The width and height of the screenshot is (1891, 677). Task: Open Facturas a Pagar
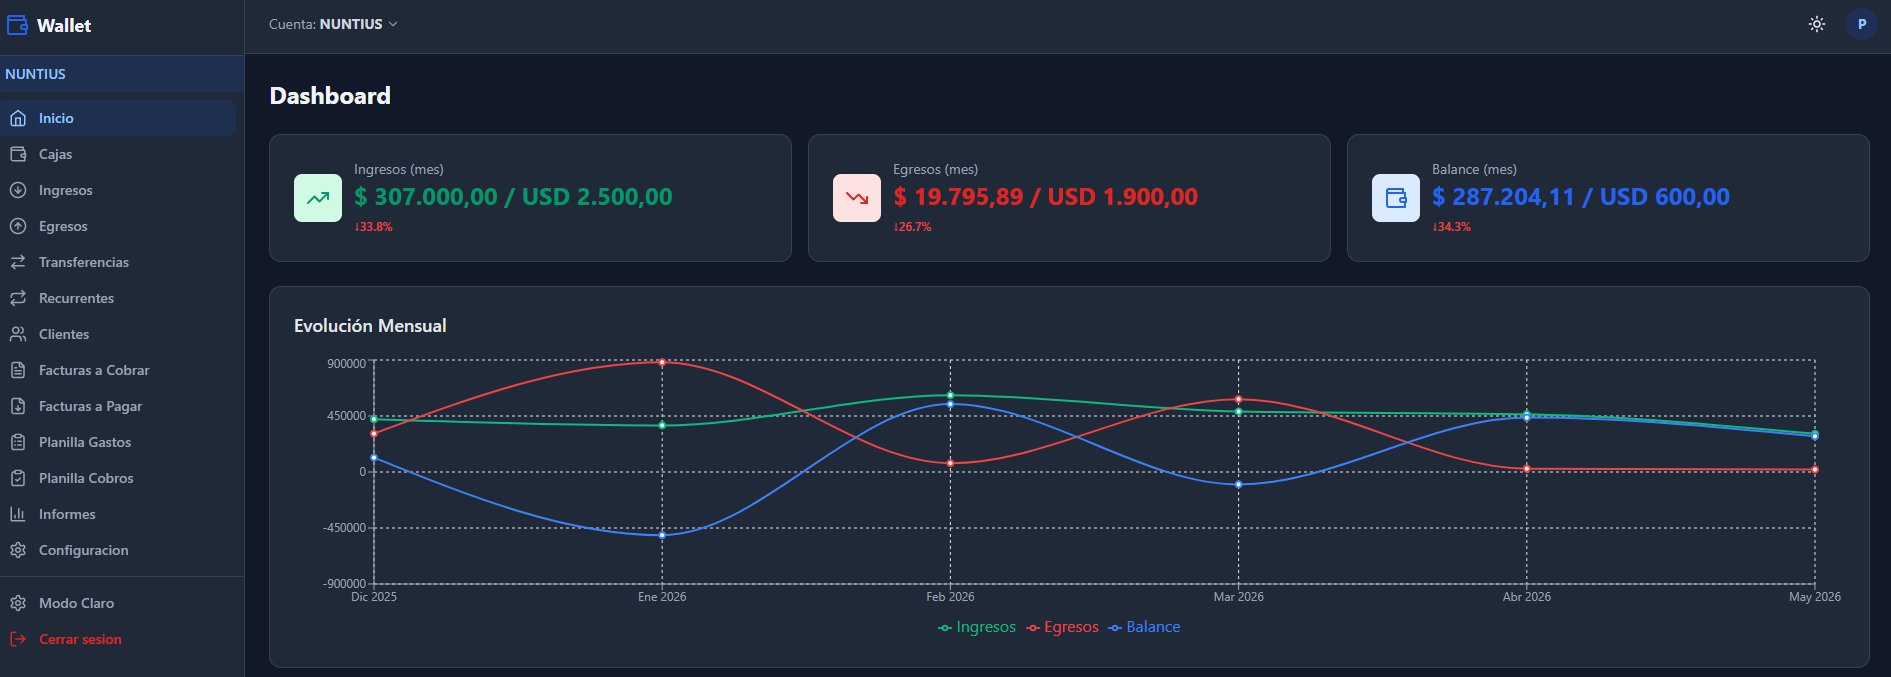coord(118,406)
